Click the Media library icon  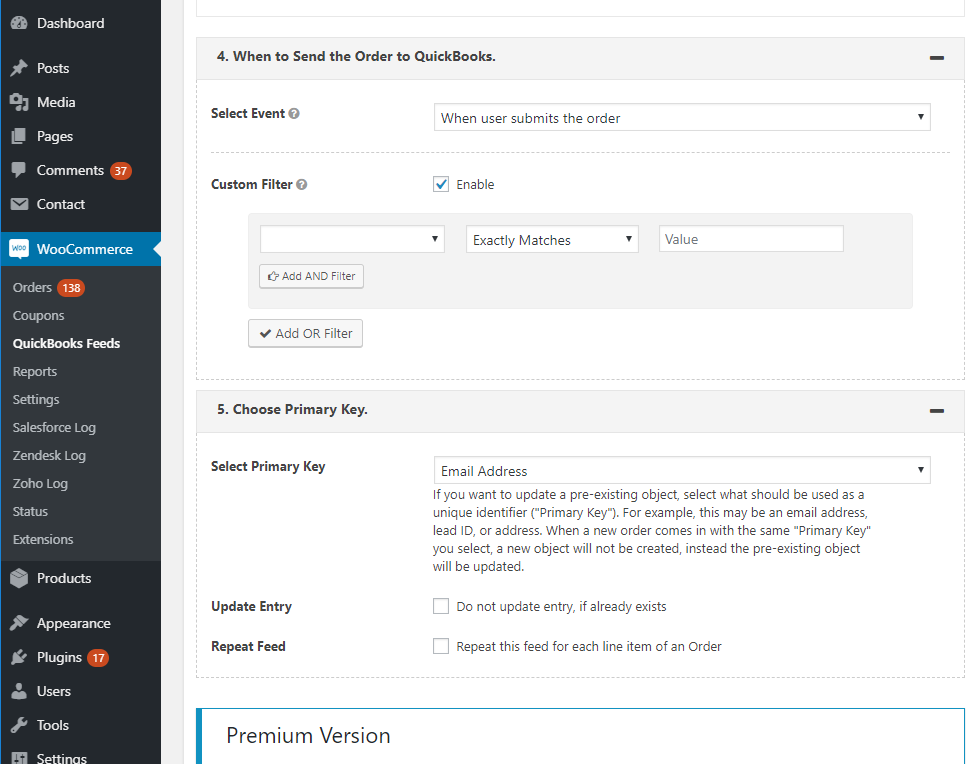19,102
